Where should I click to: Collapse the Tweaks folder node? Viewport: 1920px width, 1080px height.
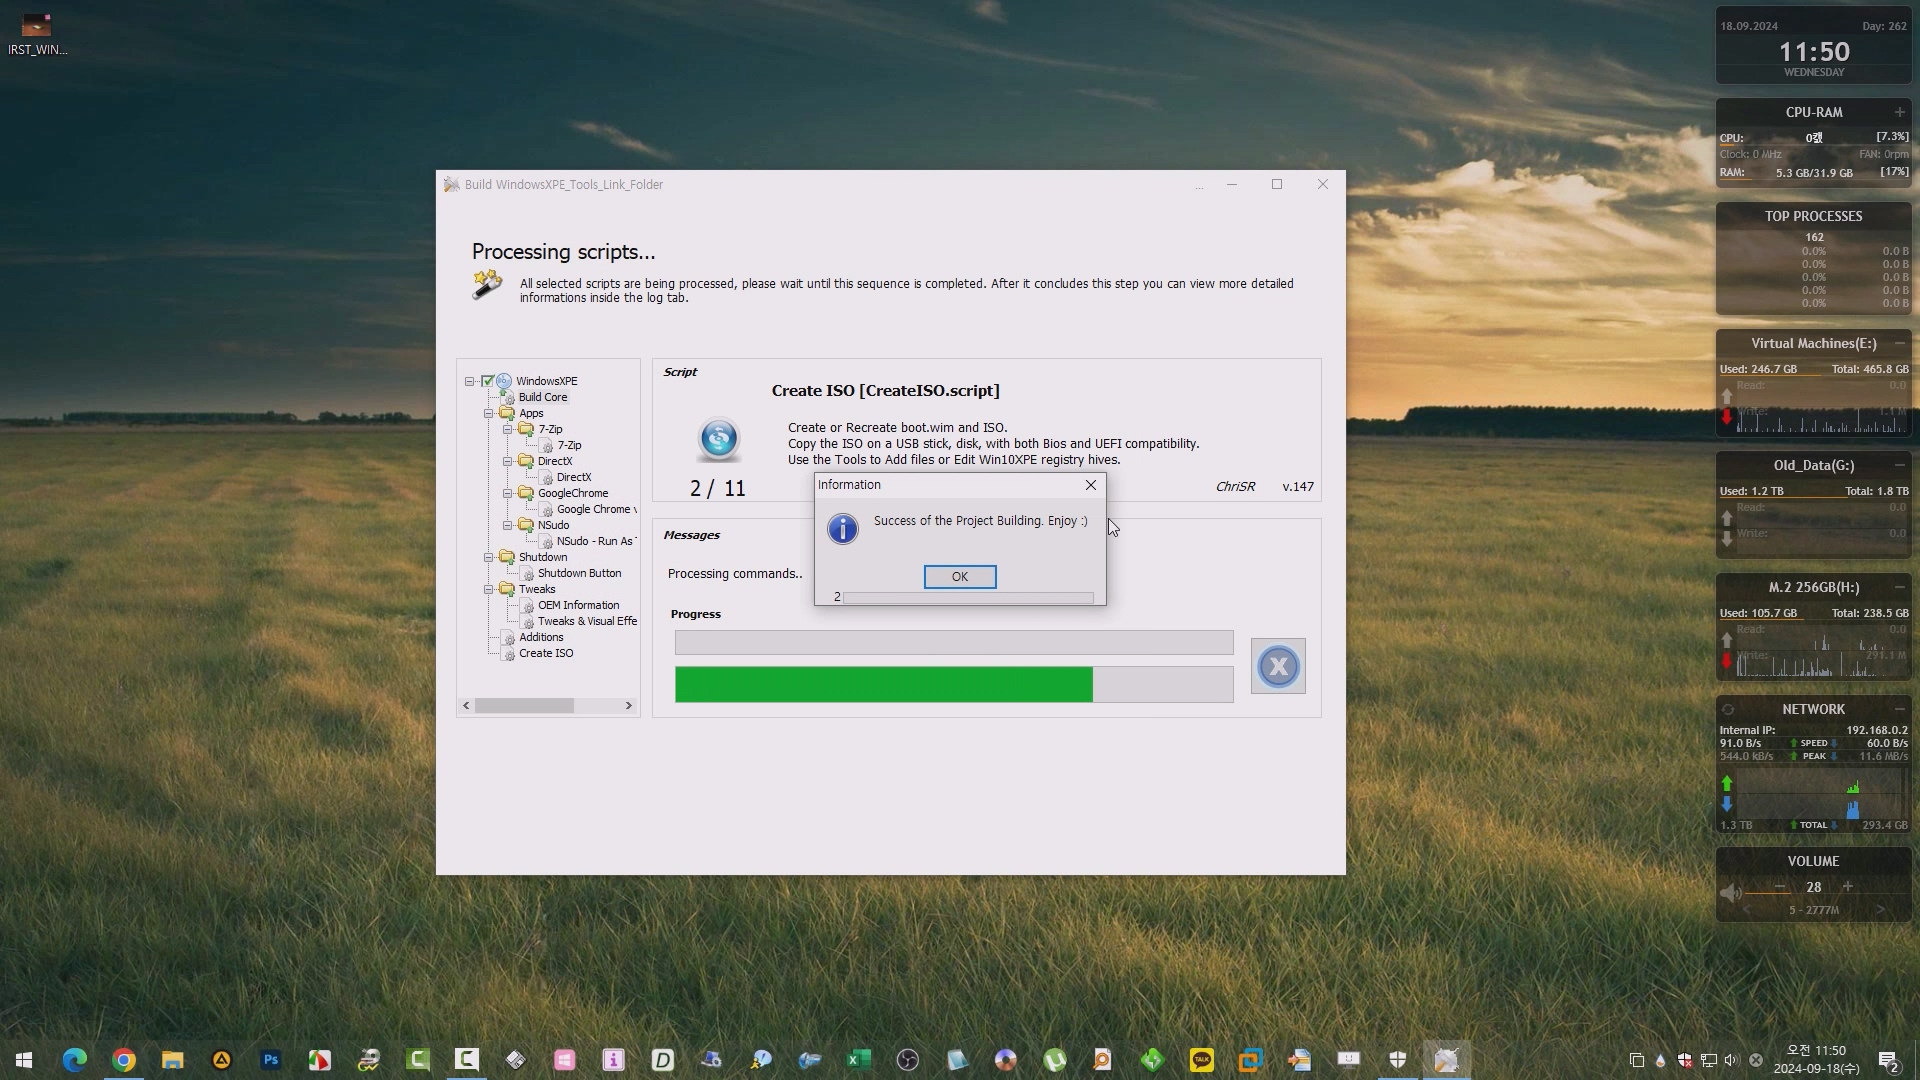pyautogui.click(x=489, y=589)
